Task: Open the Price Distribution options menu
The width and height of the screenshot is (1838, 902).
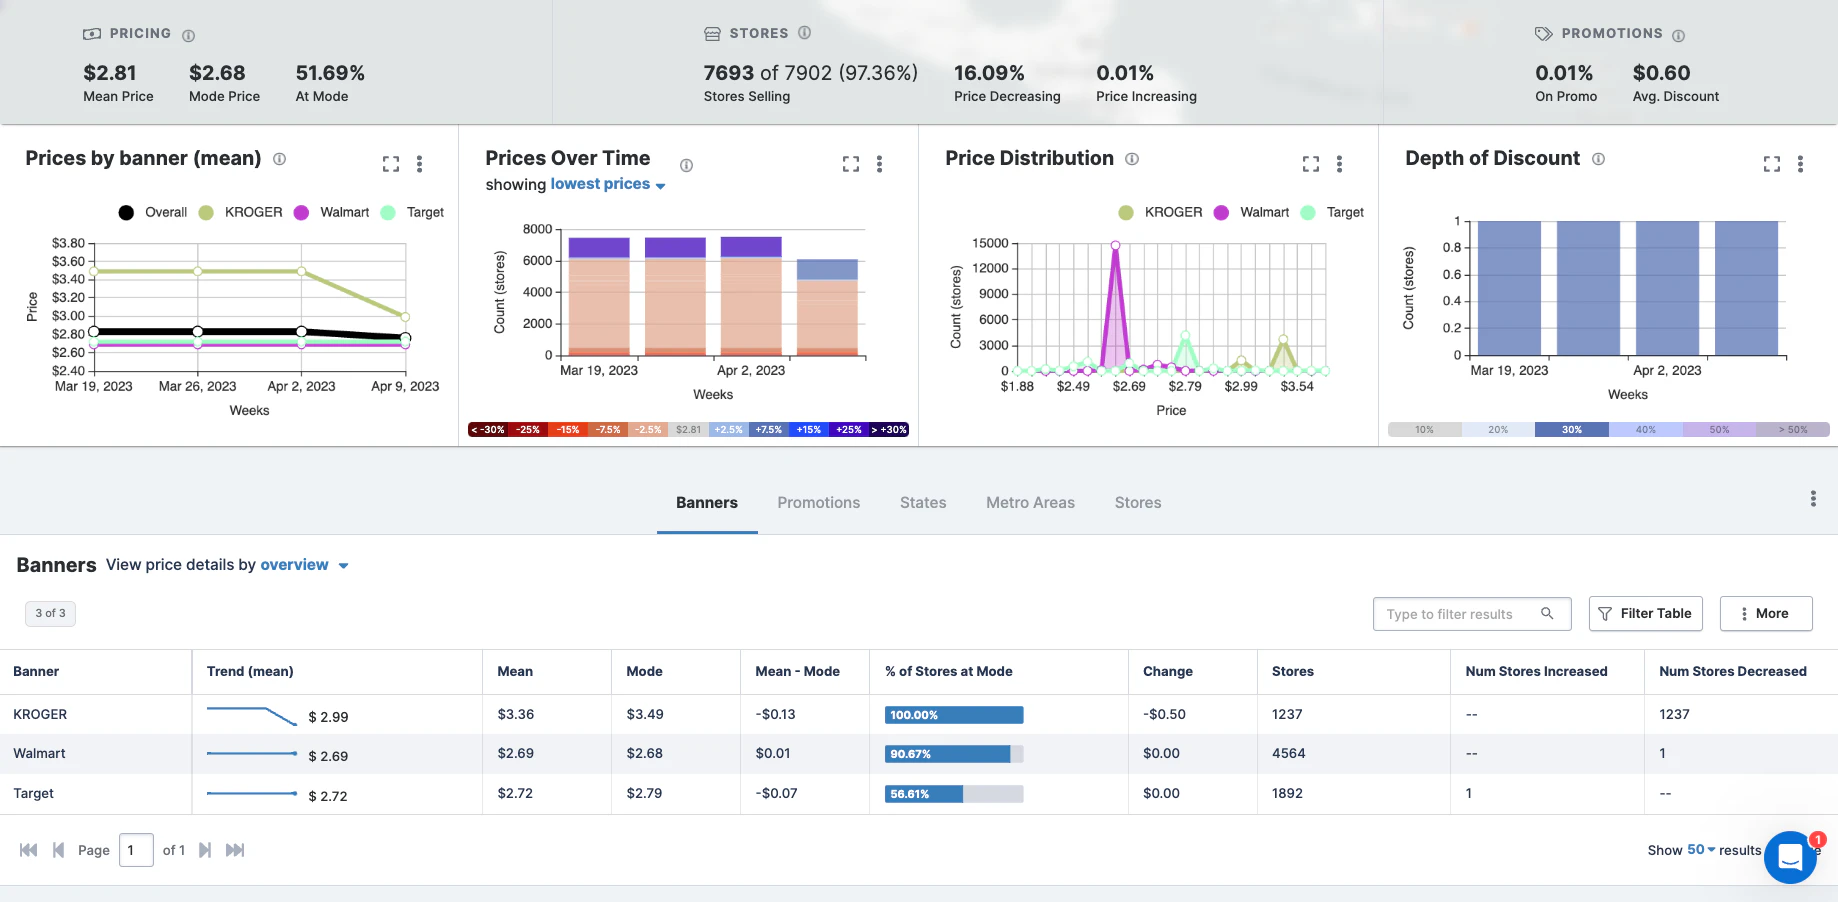Action: pyautogui.click(x=1340, y=163)
